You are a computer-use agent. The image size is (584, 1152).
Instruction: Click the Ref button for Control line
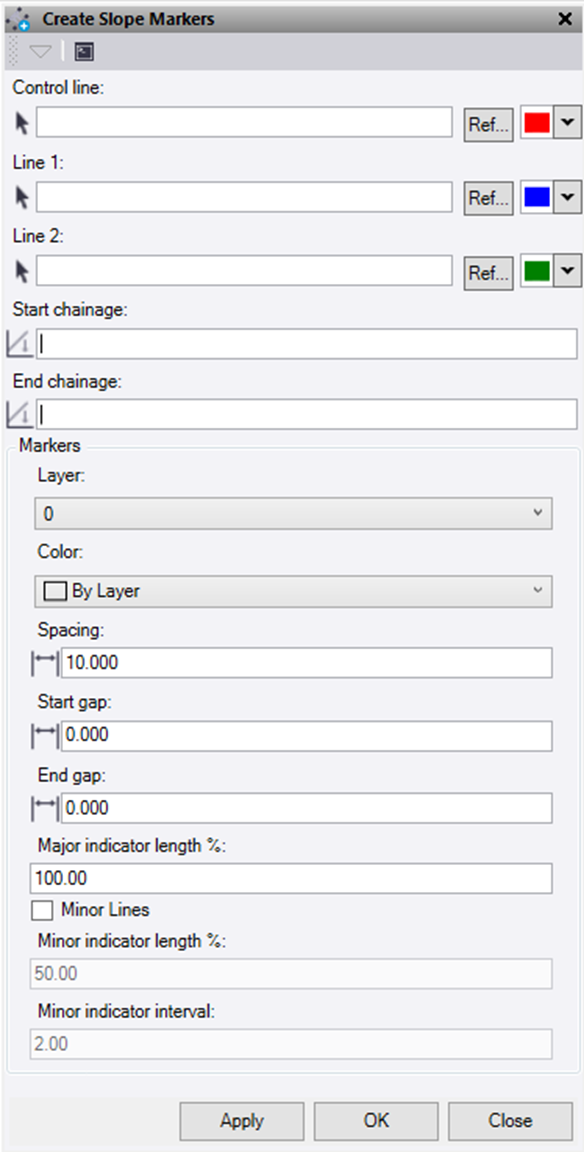[x=488, y=122]
